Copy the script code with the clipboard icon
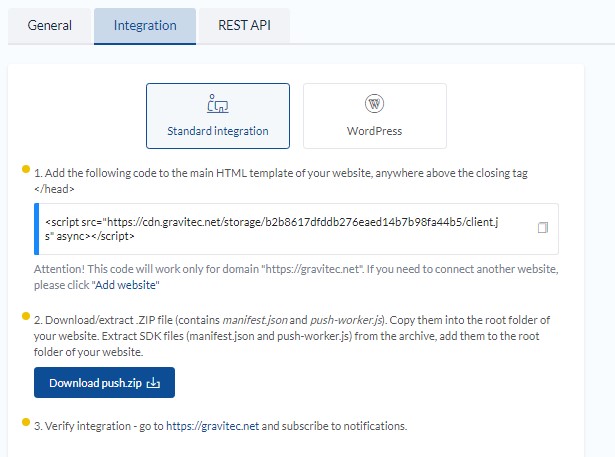The height and width of the screenshot is (457, 615). [x=543, y=227]
